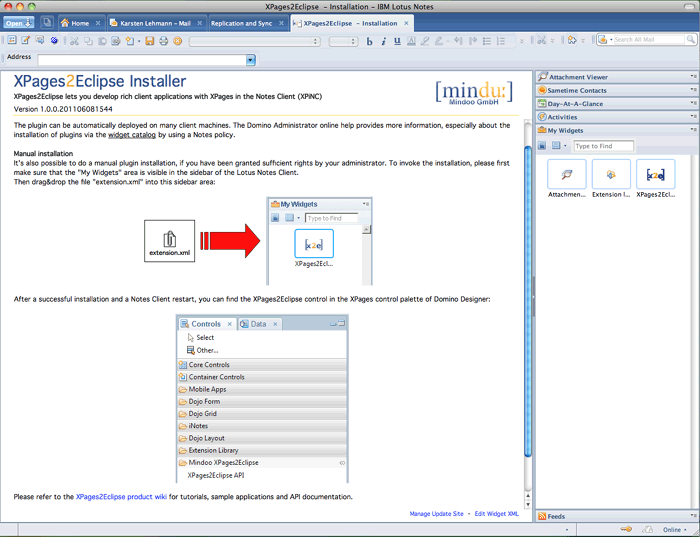Open the new document icon dropdown arrow
This screenshot has height=537, width=700.
click(x=139, y=42)
